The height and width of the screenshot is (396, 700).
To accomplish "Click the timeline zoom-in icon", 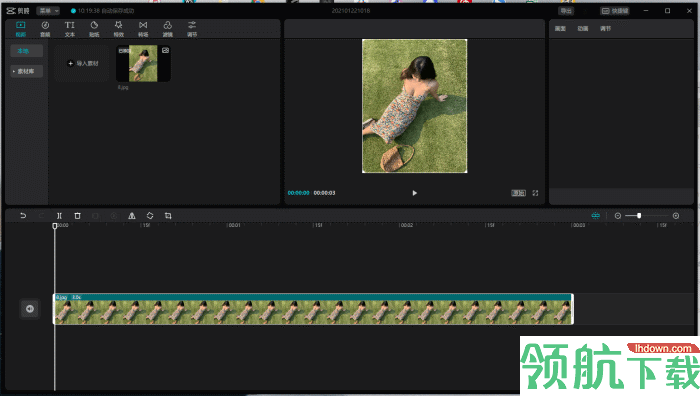I will (x=676, y=216).
